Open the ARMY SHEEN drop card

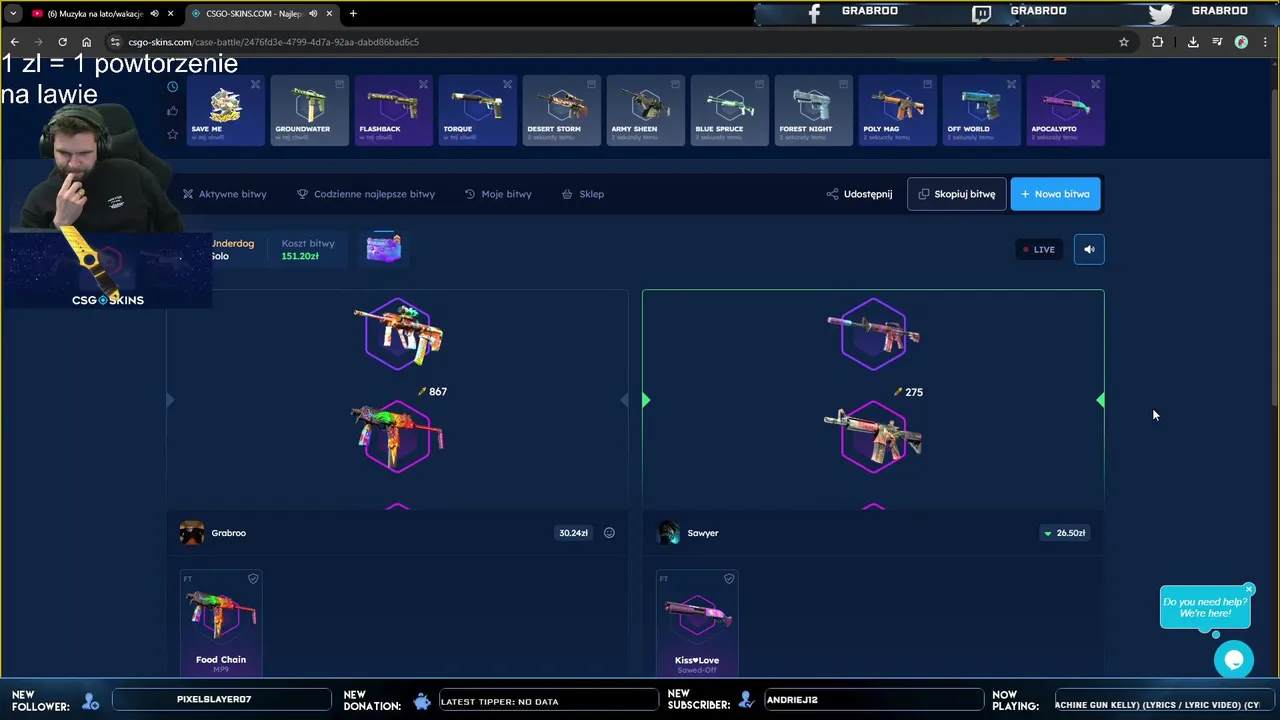click(646, 110)
